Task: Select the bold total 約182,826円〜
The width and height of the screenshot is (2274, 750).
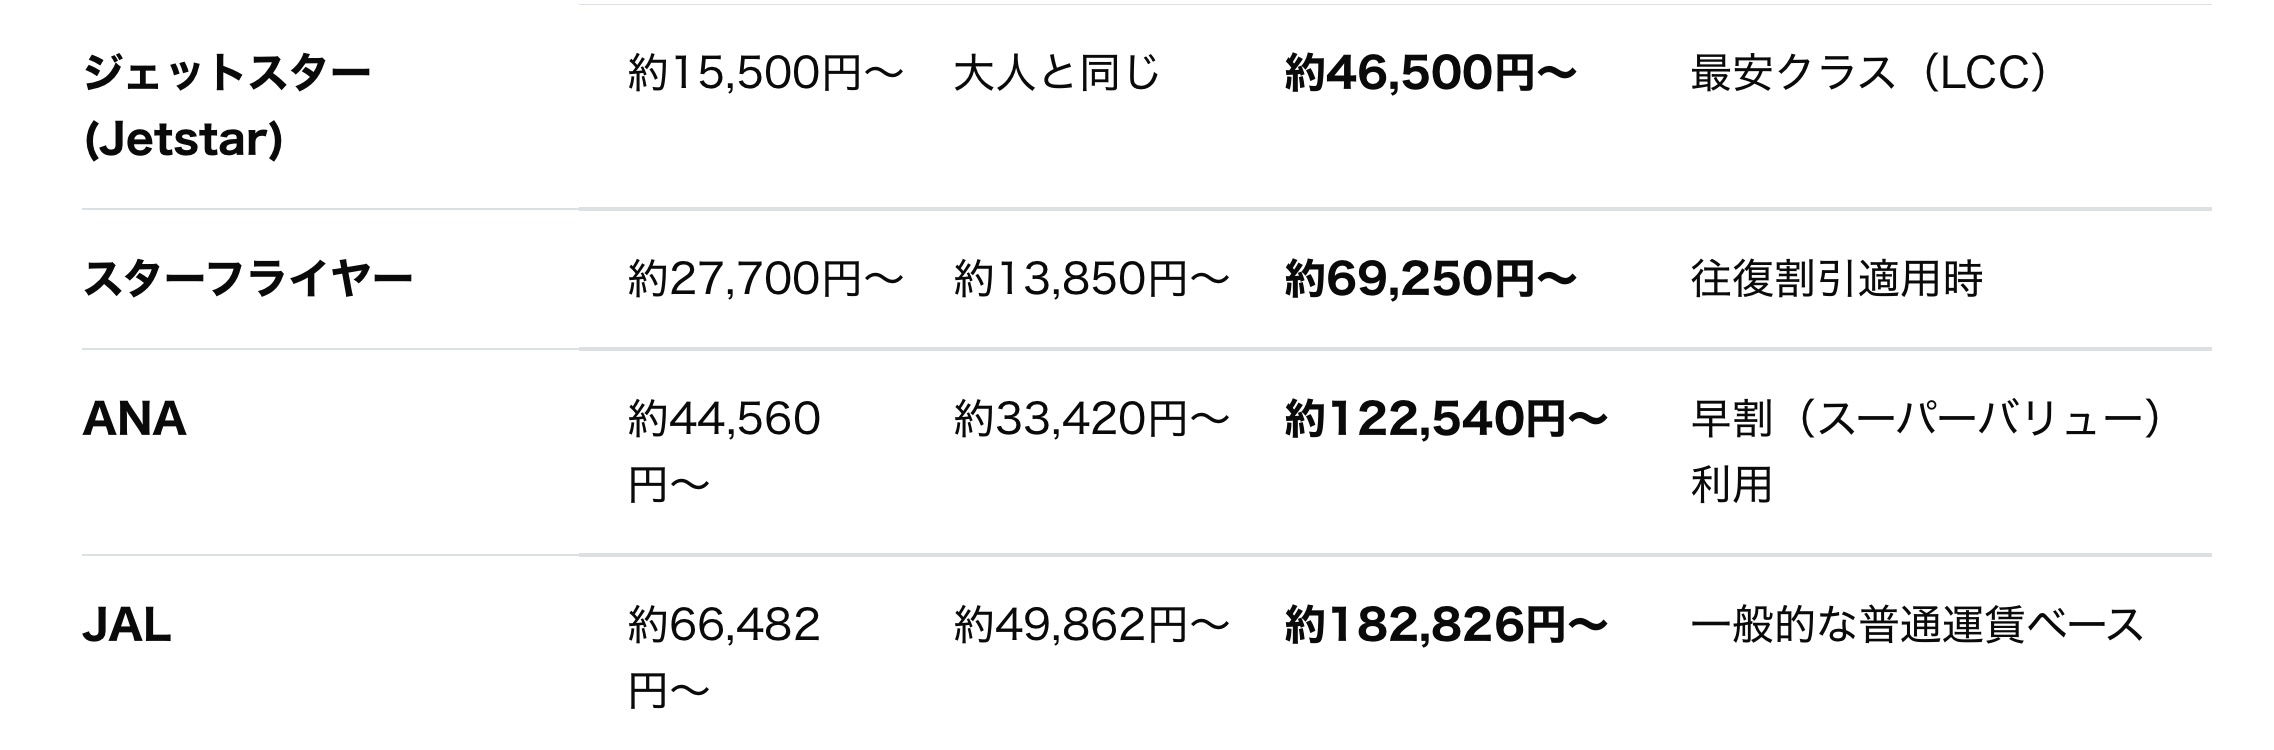Action: click(1445, 626)
